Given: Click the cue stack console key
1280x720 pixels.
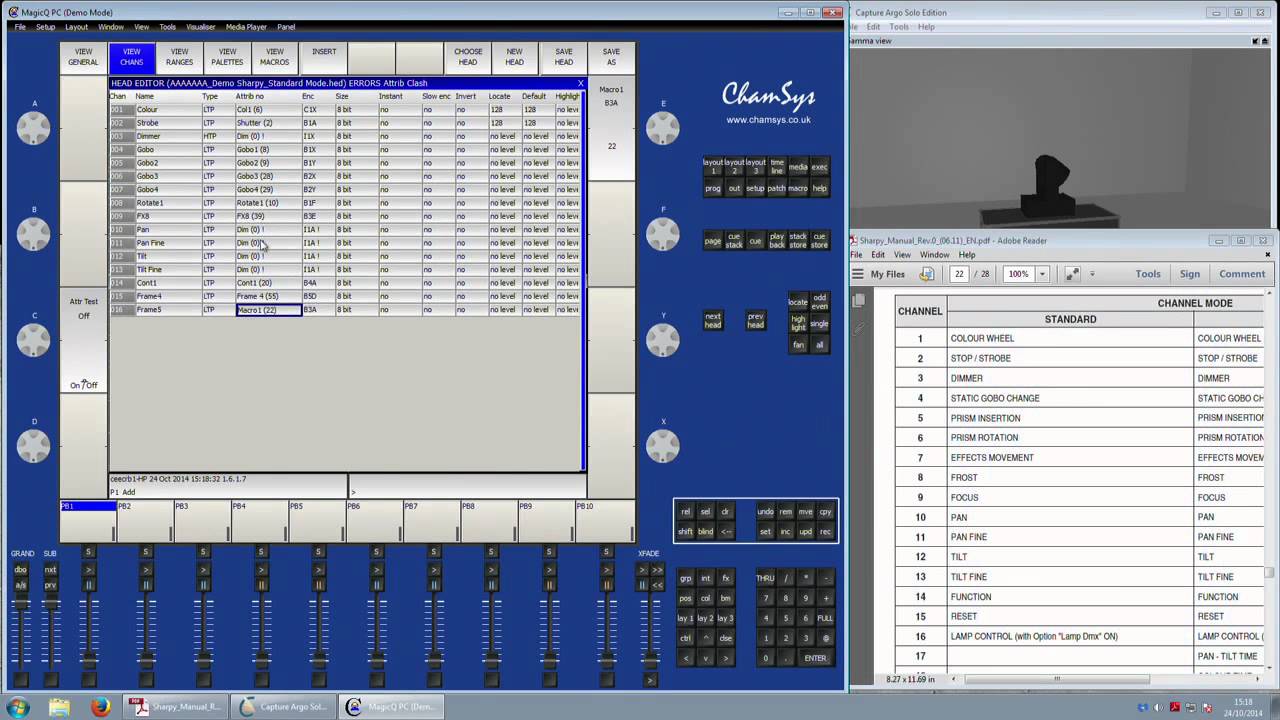Looking at the screenshot, I should pyautogui.click(x=734, y=241).
